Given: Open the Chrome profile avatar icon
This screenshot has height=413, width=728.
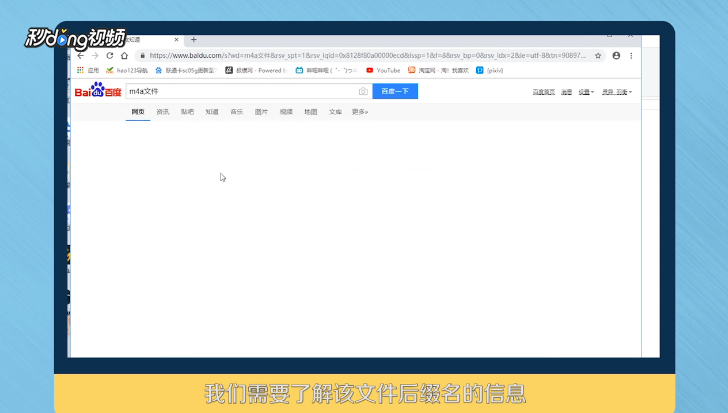Looking at the screenshot, I should pyautogui.click(x=616, y=56).
